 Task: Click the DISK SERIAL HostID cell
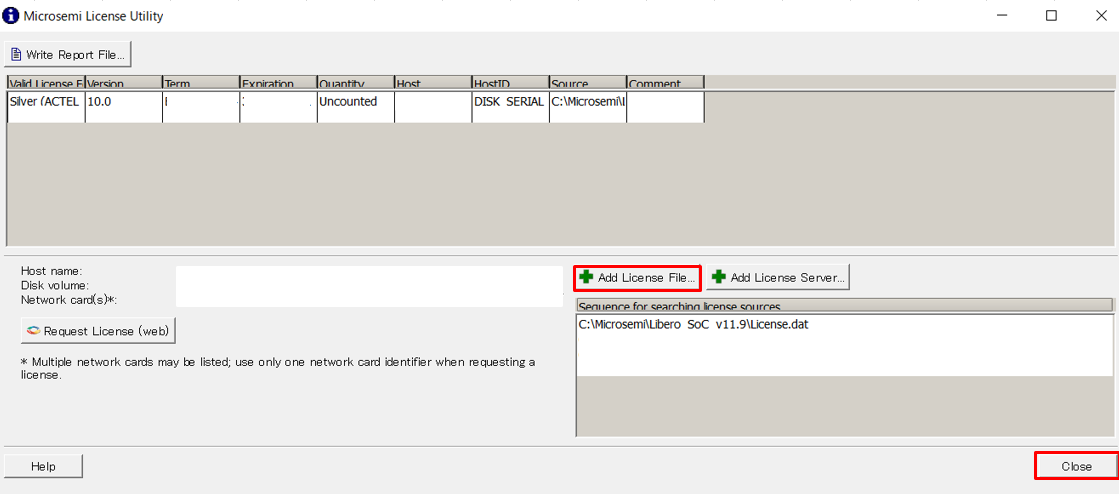(510, 106)
